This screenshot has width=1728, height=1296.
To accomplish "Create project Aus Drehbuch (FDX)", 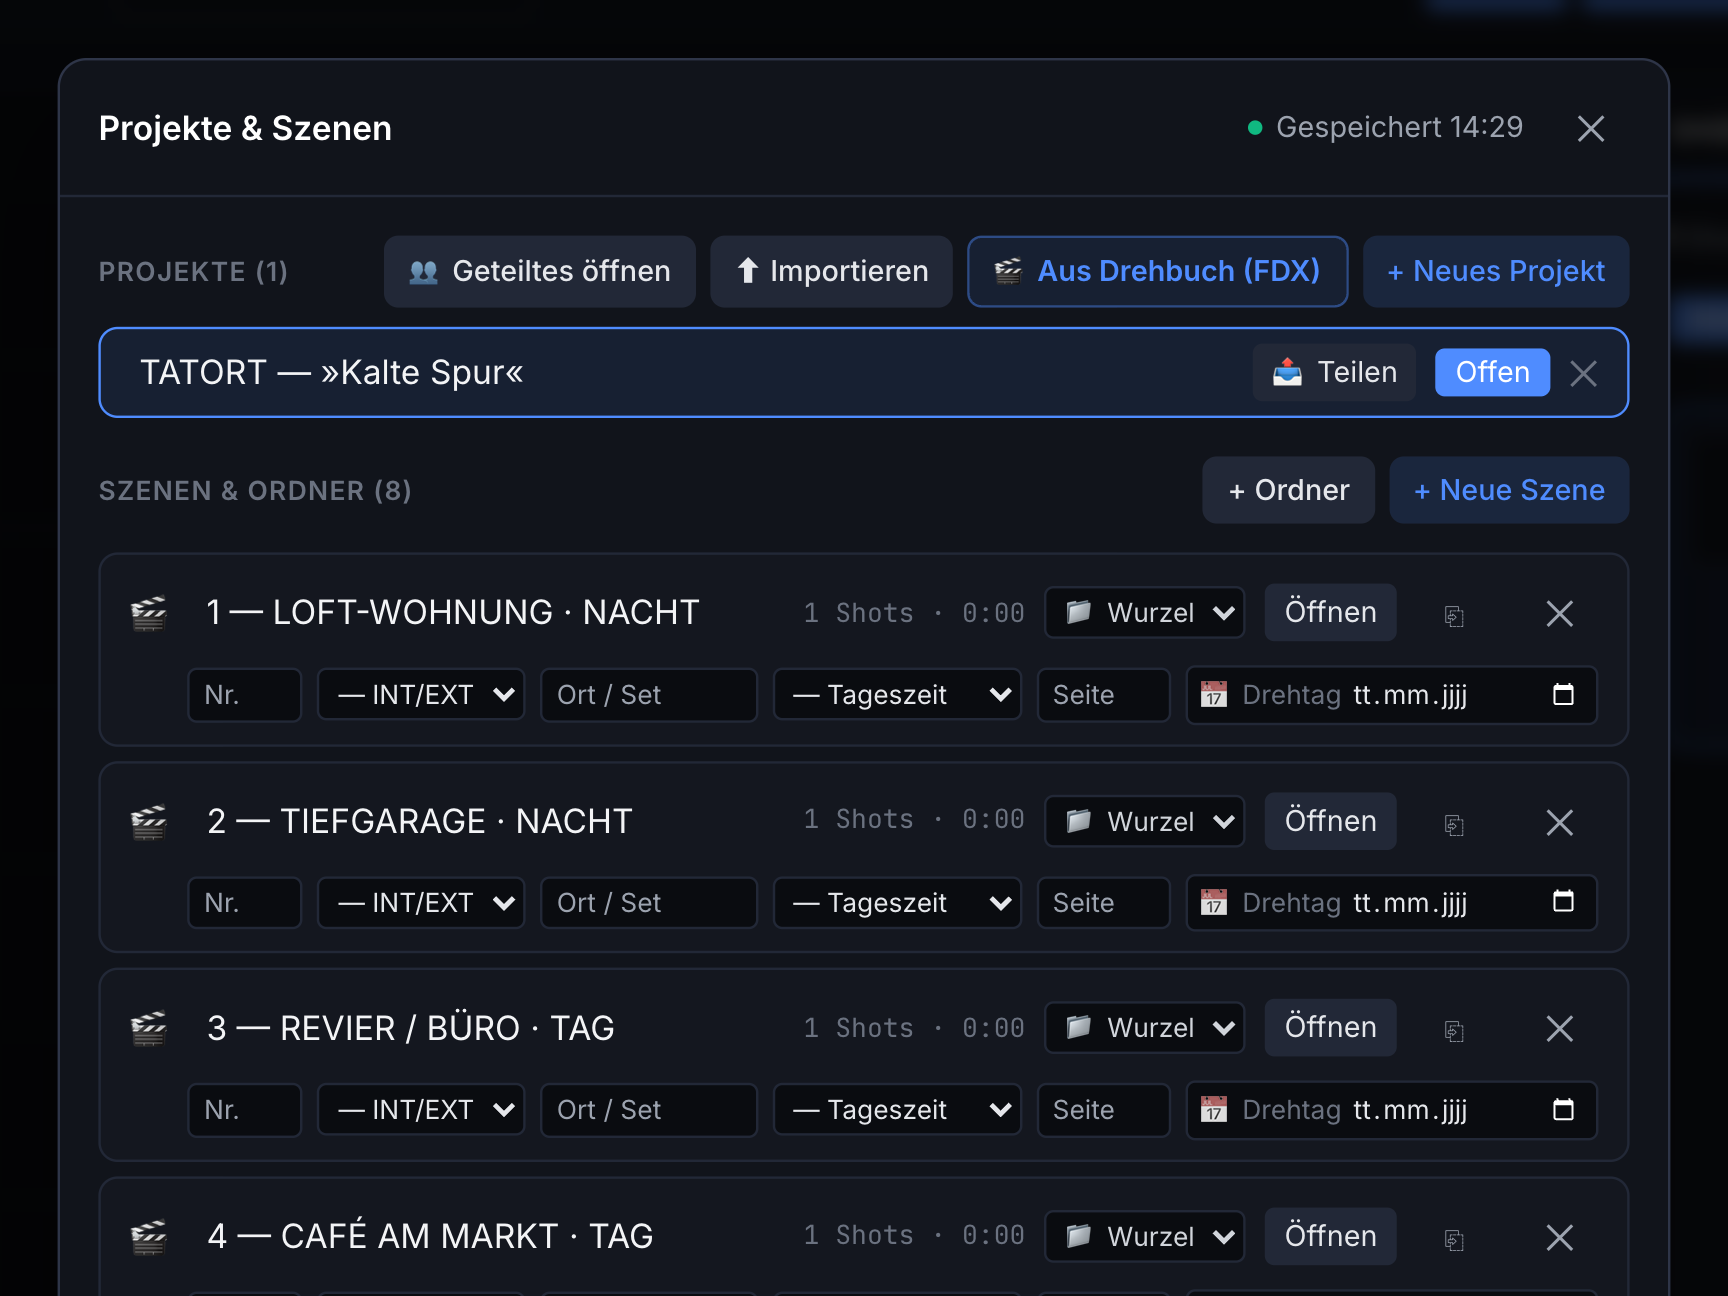I will 1158,271.
